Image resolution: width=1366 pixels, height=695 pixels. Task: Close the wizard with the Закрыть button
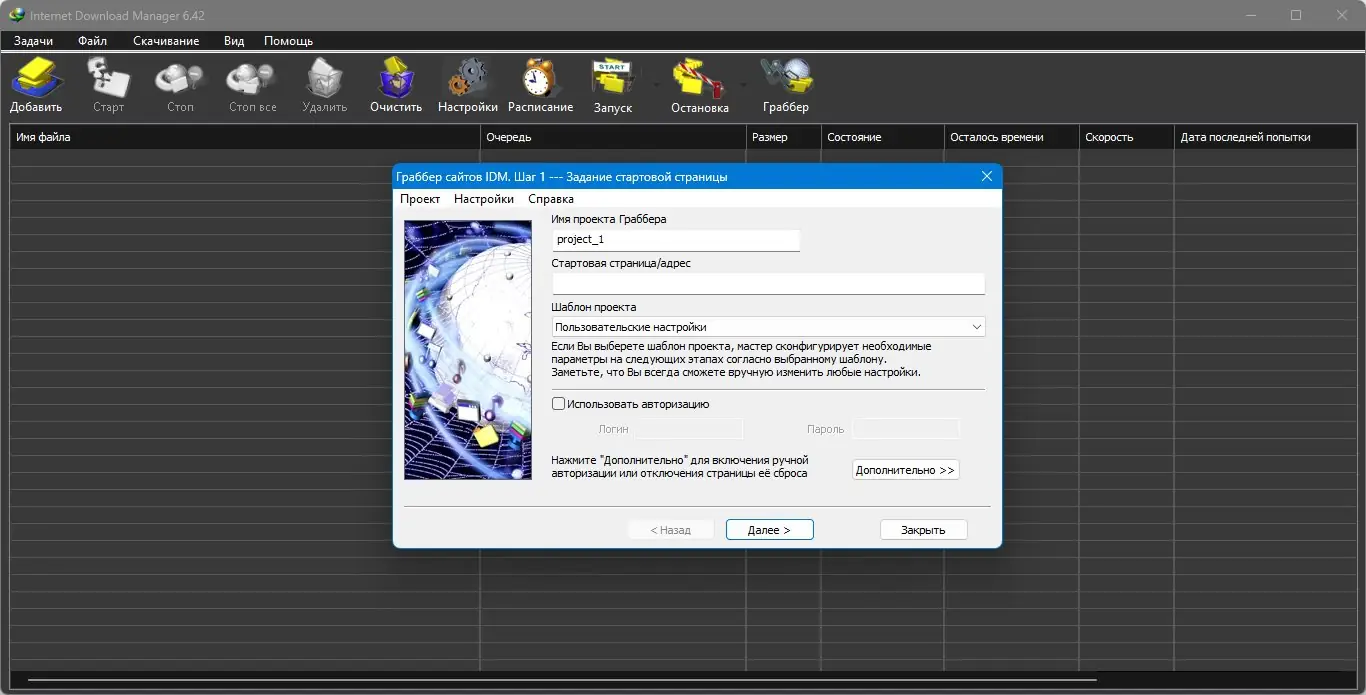click(923, 529)
